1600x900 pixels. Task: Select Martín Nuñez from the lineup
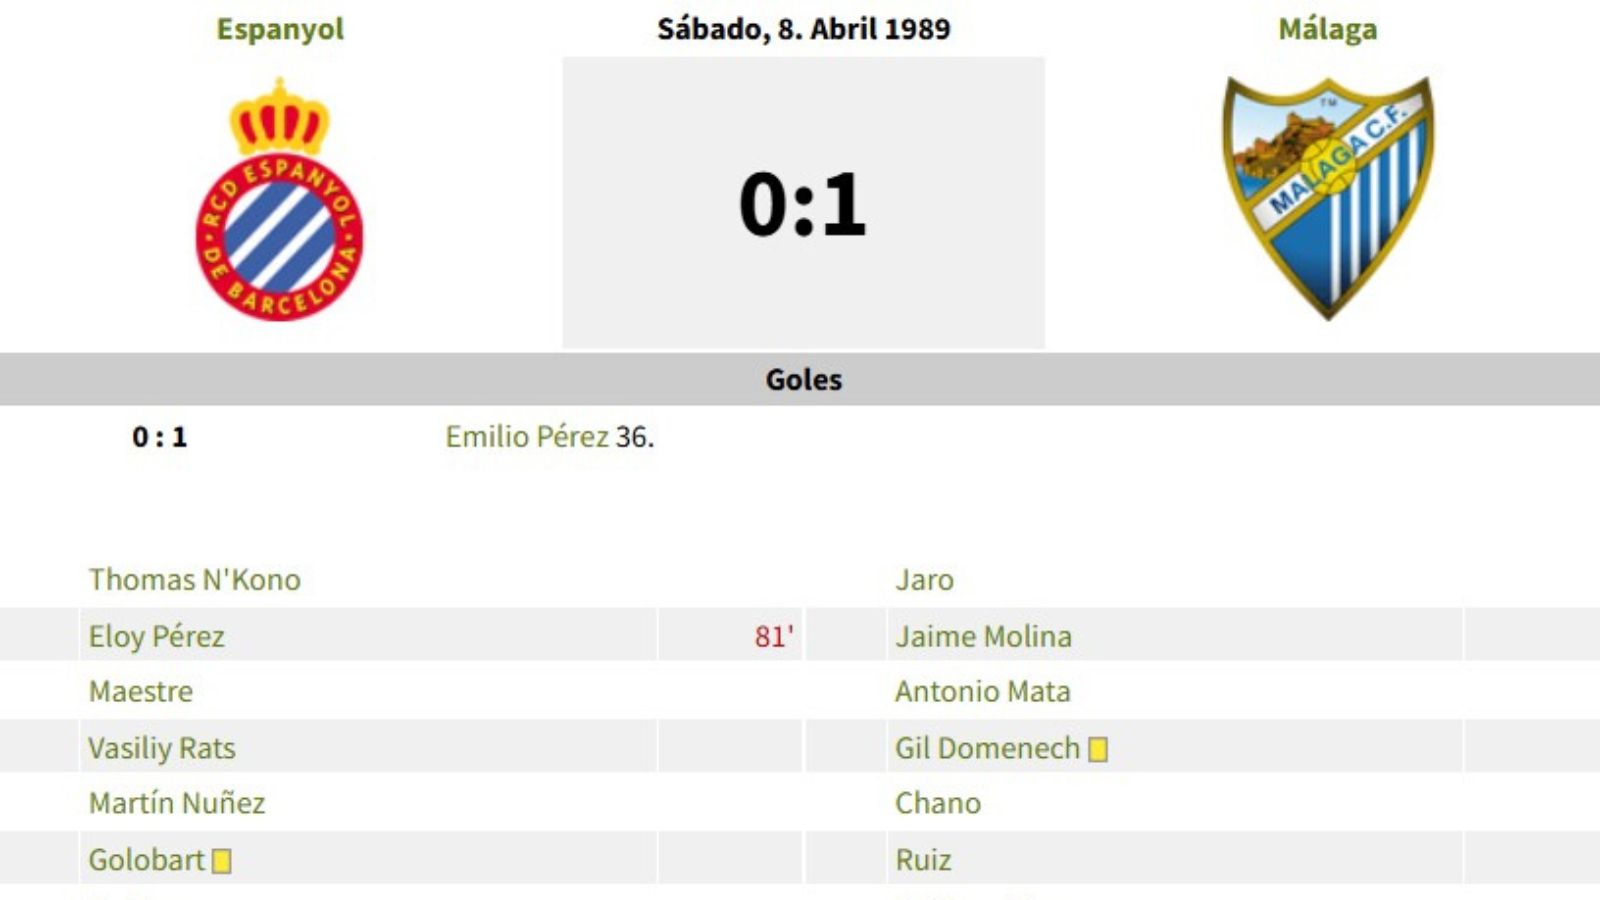pyautogui.click(x=178, y=802)
